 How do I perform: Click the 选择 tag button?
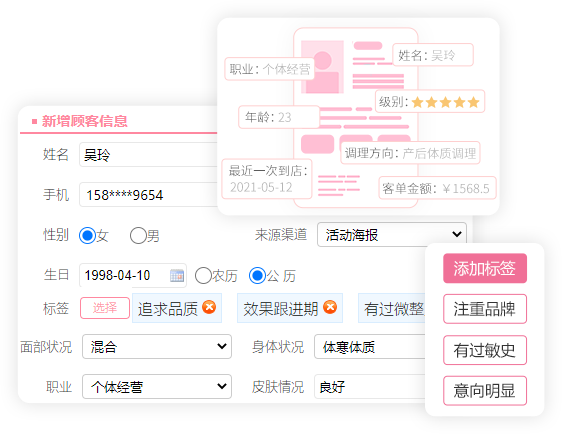point(105,308)
